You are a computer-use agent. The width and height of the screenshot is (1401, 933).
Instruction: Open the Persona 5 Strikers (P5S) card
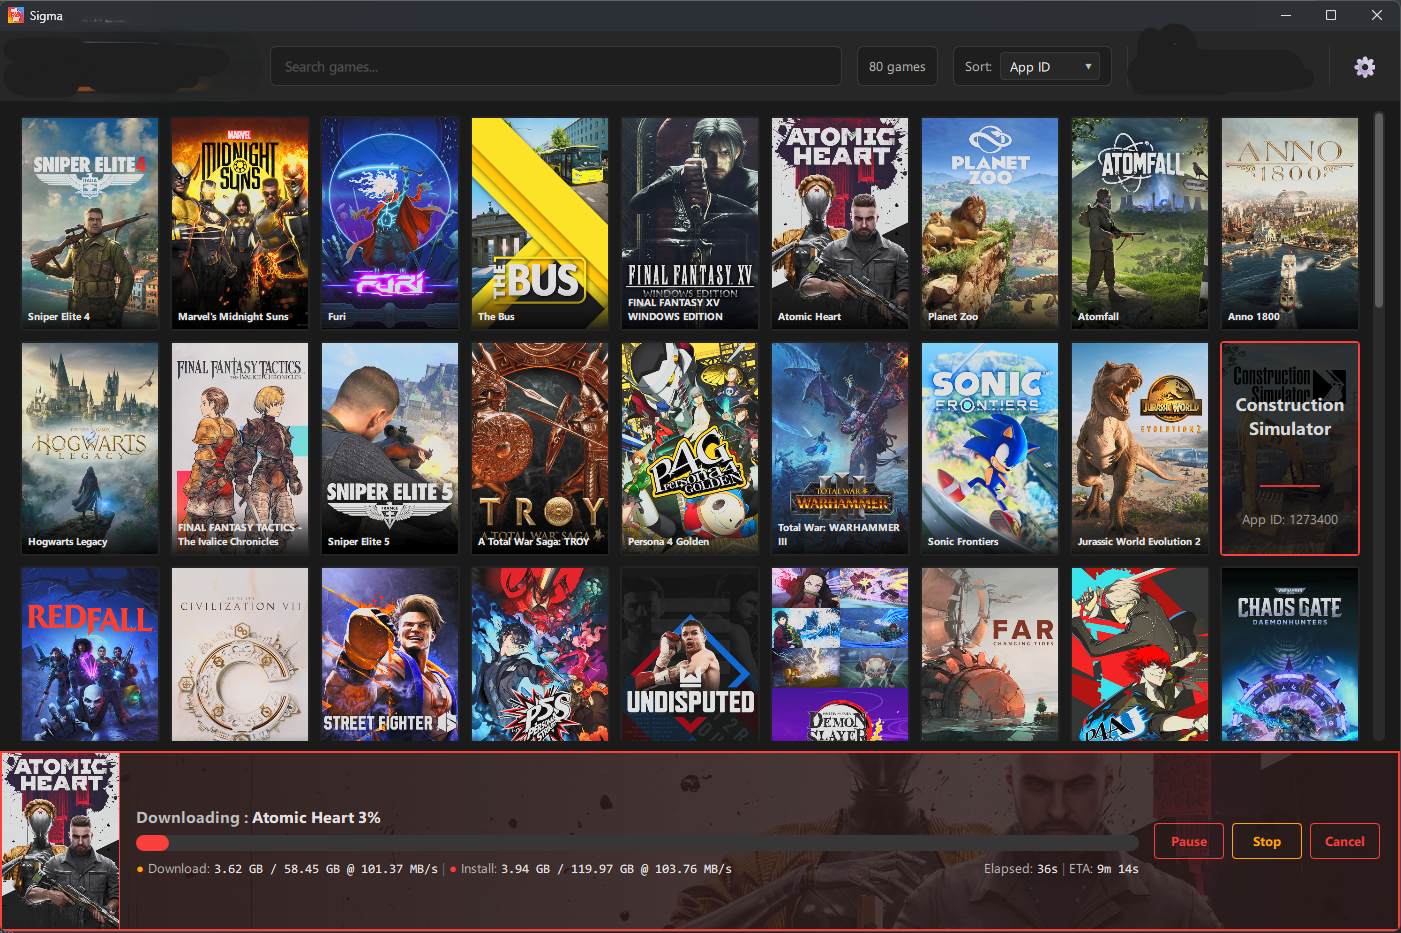(540, 654)
